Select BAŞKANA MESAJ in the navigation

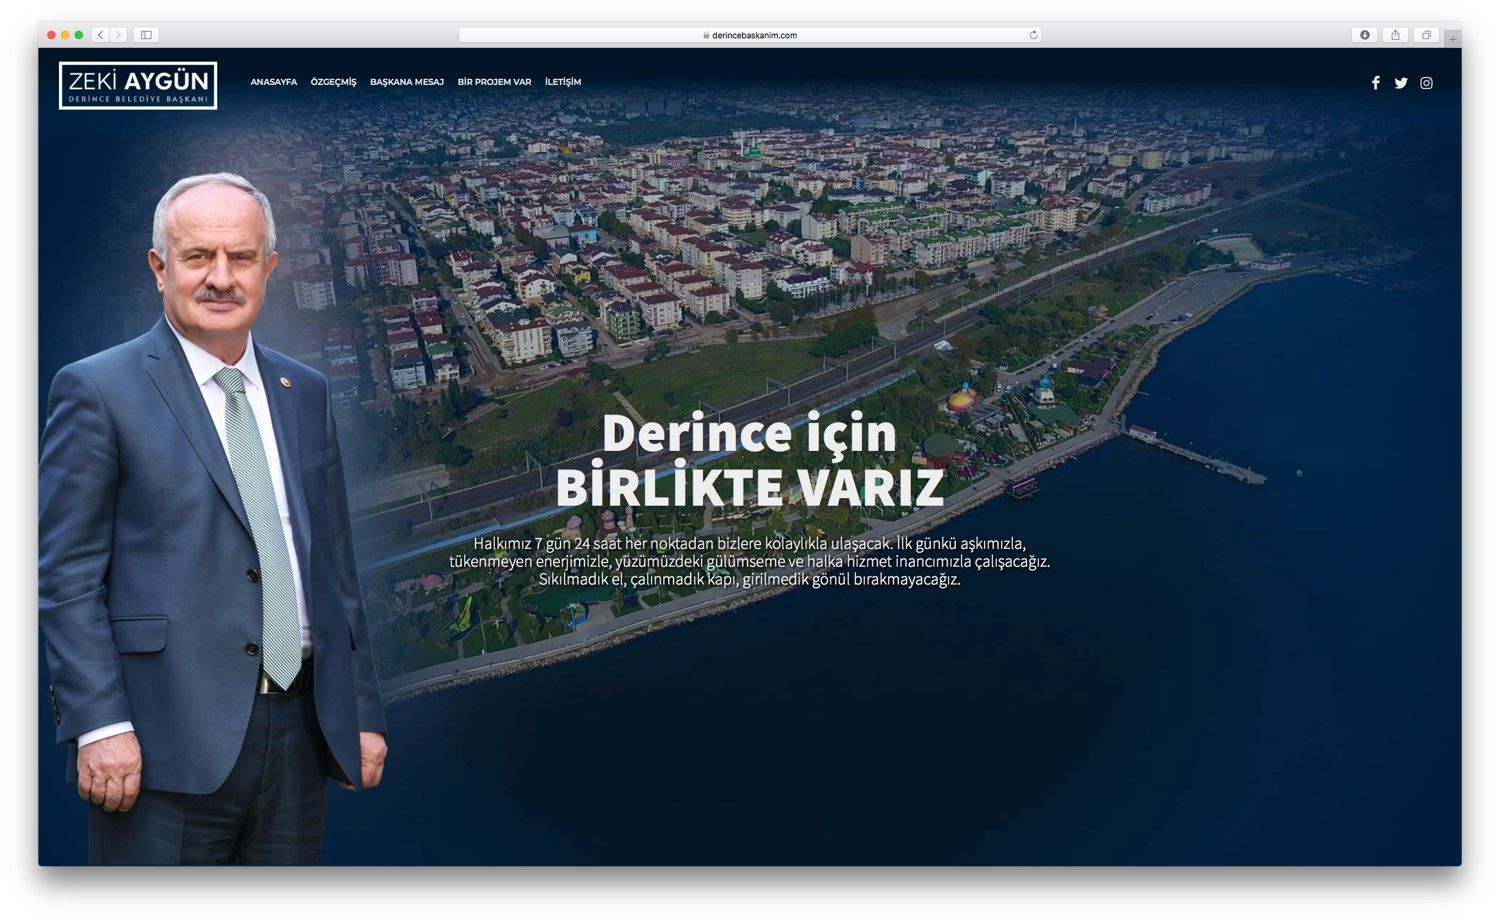pyautogui.click(x=406, y=82)
